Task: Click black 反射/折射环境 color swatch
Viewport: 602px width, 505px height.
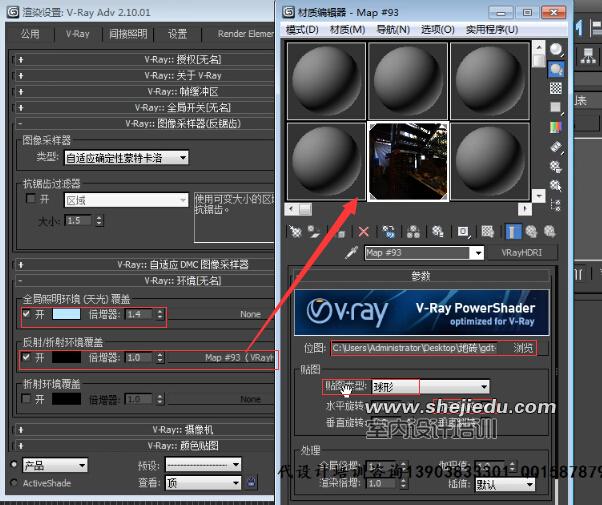Action: (66, 357)
